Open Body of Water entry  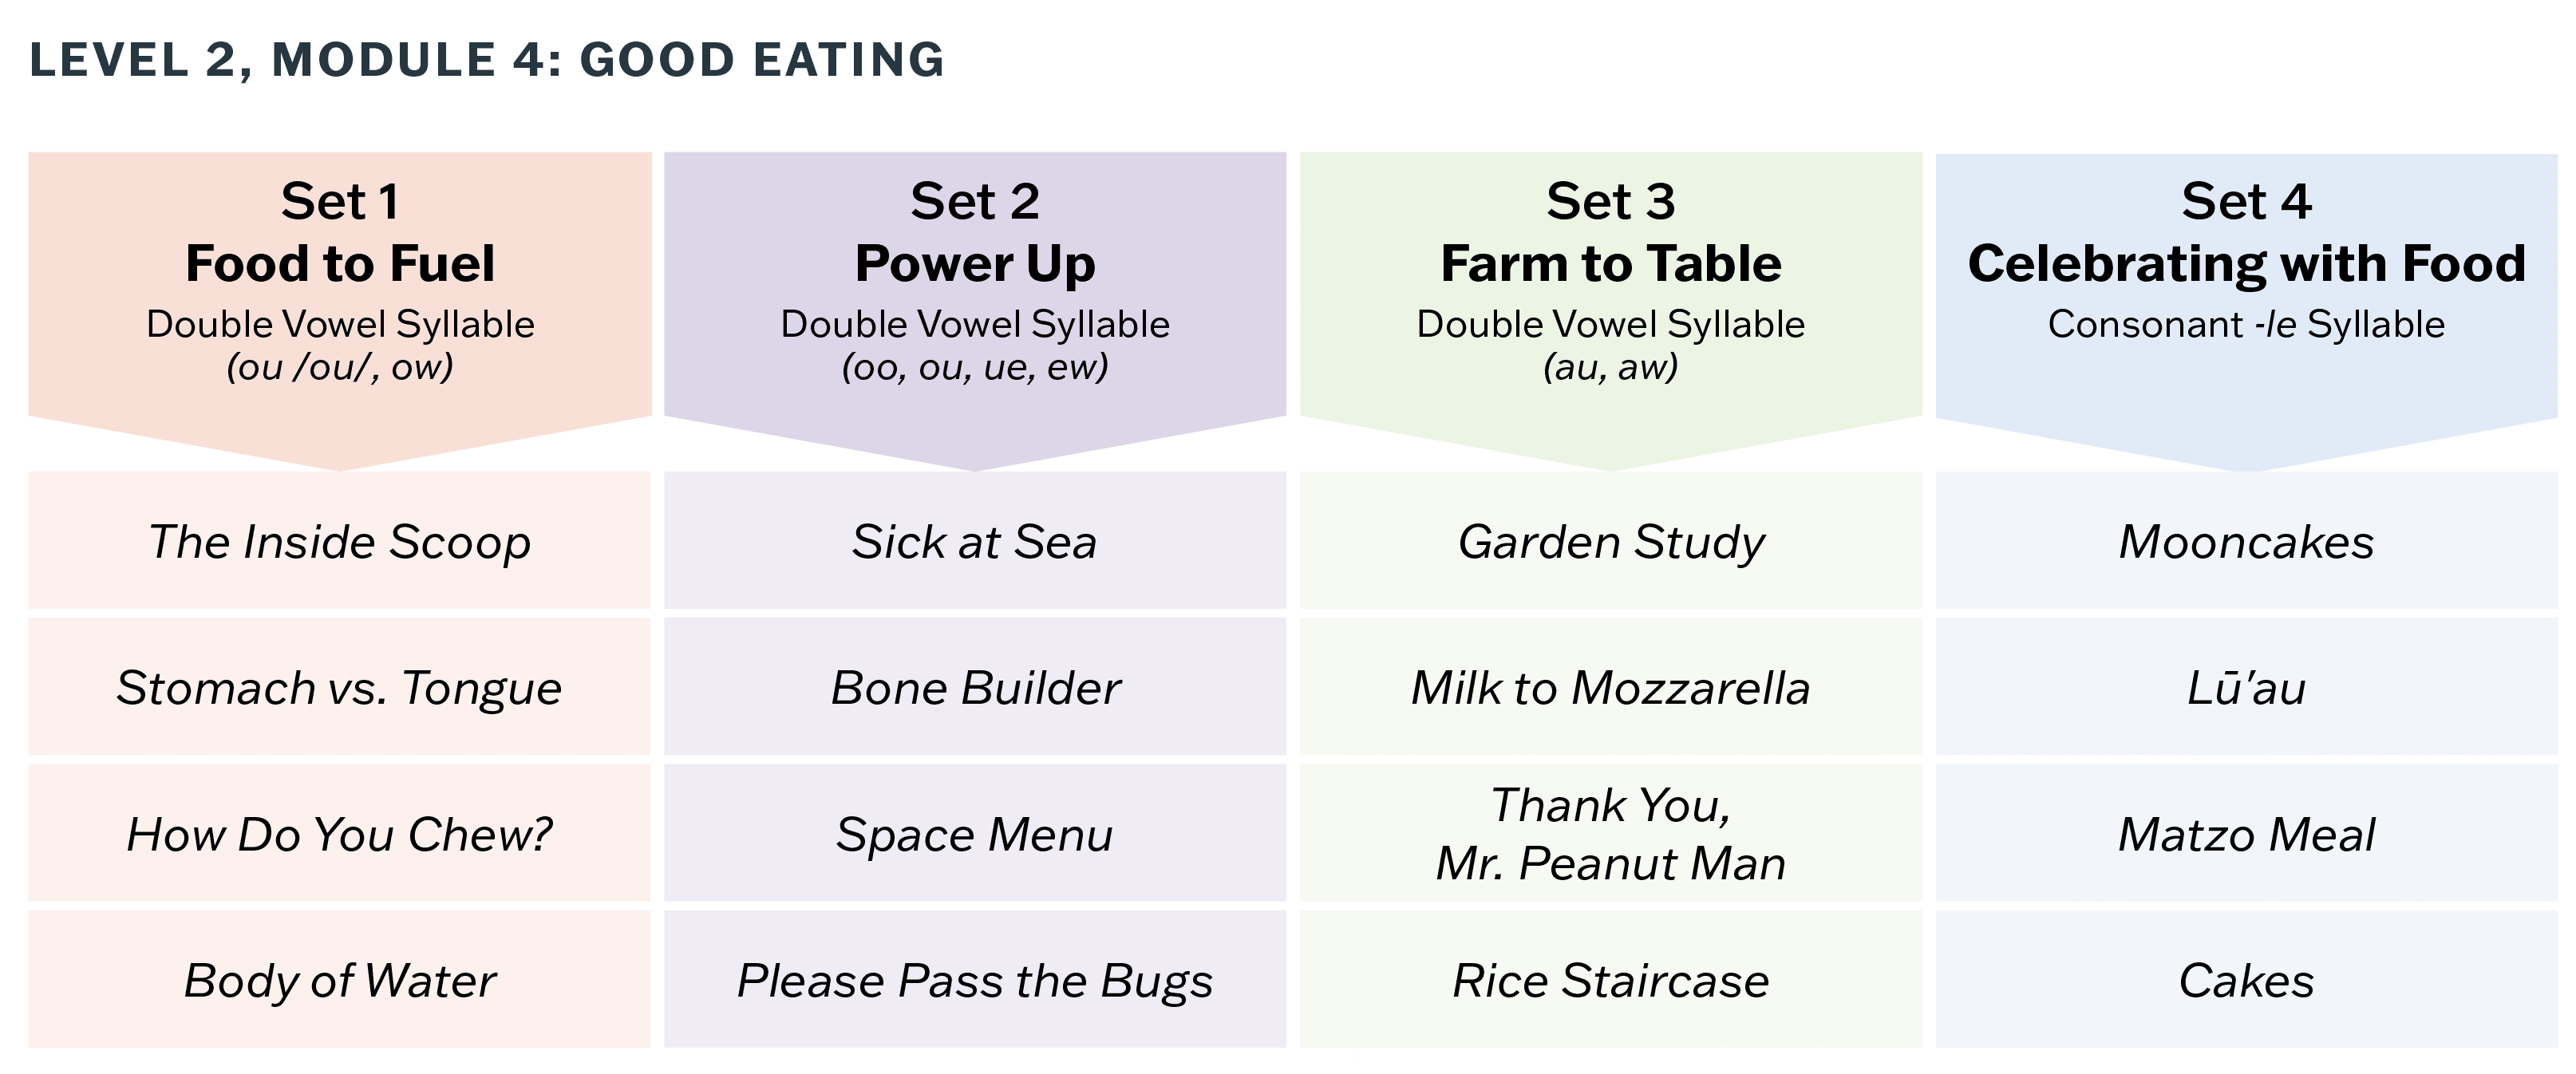340,980
